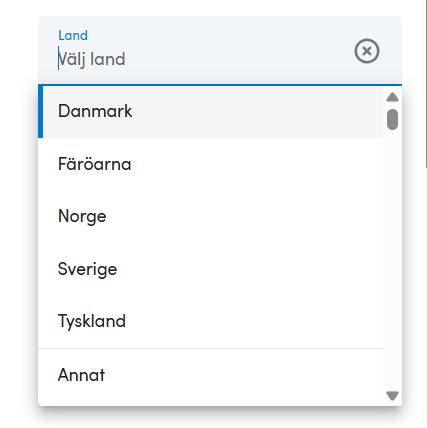Focus the Välj land input field
The width and height of the screenshot is (427, 428).
(x=200, y=59)
